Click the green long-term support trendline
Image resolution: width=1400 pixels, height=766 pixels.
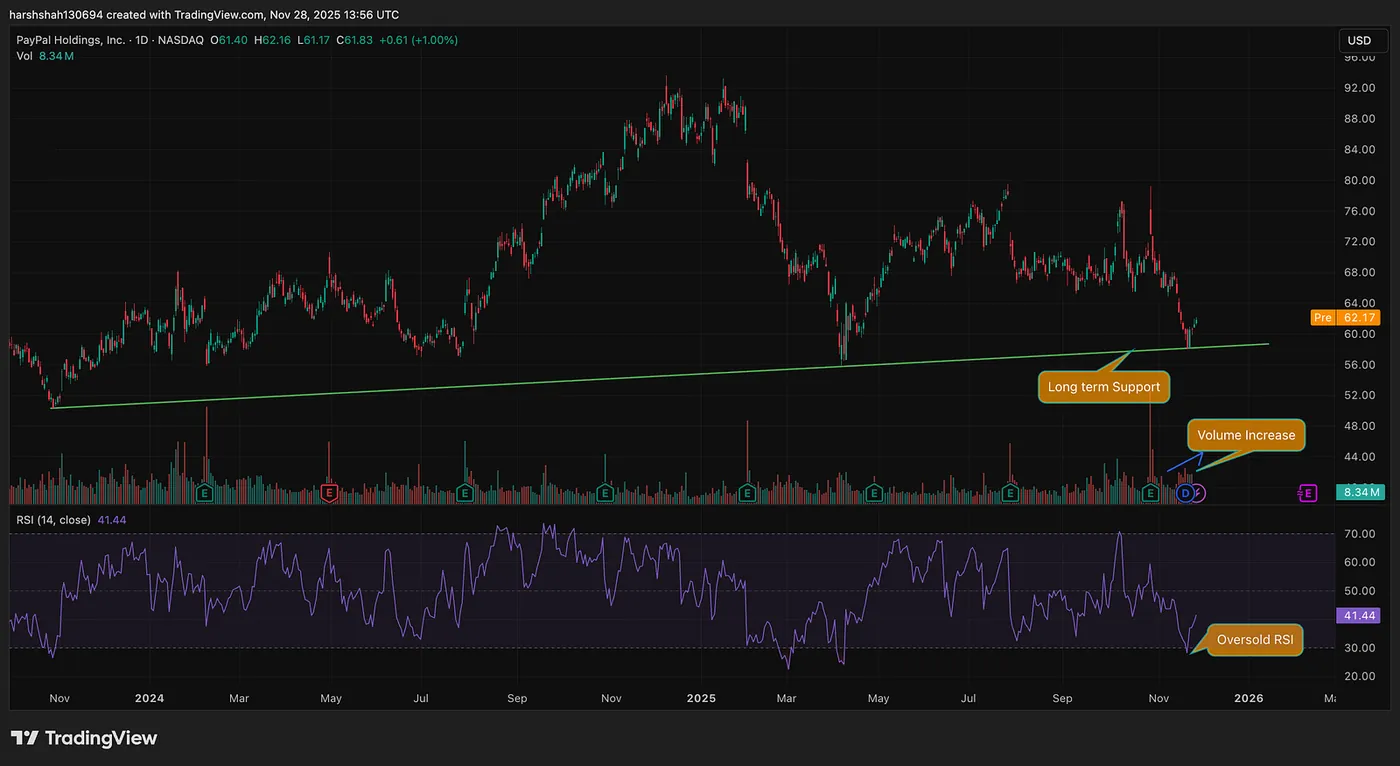click(x=660, y=376)
